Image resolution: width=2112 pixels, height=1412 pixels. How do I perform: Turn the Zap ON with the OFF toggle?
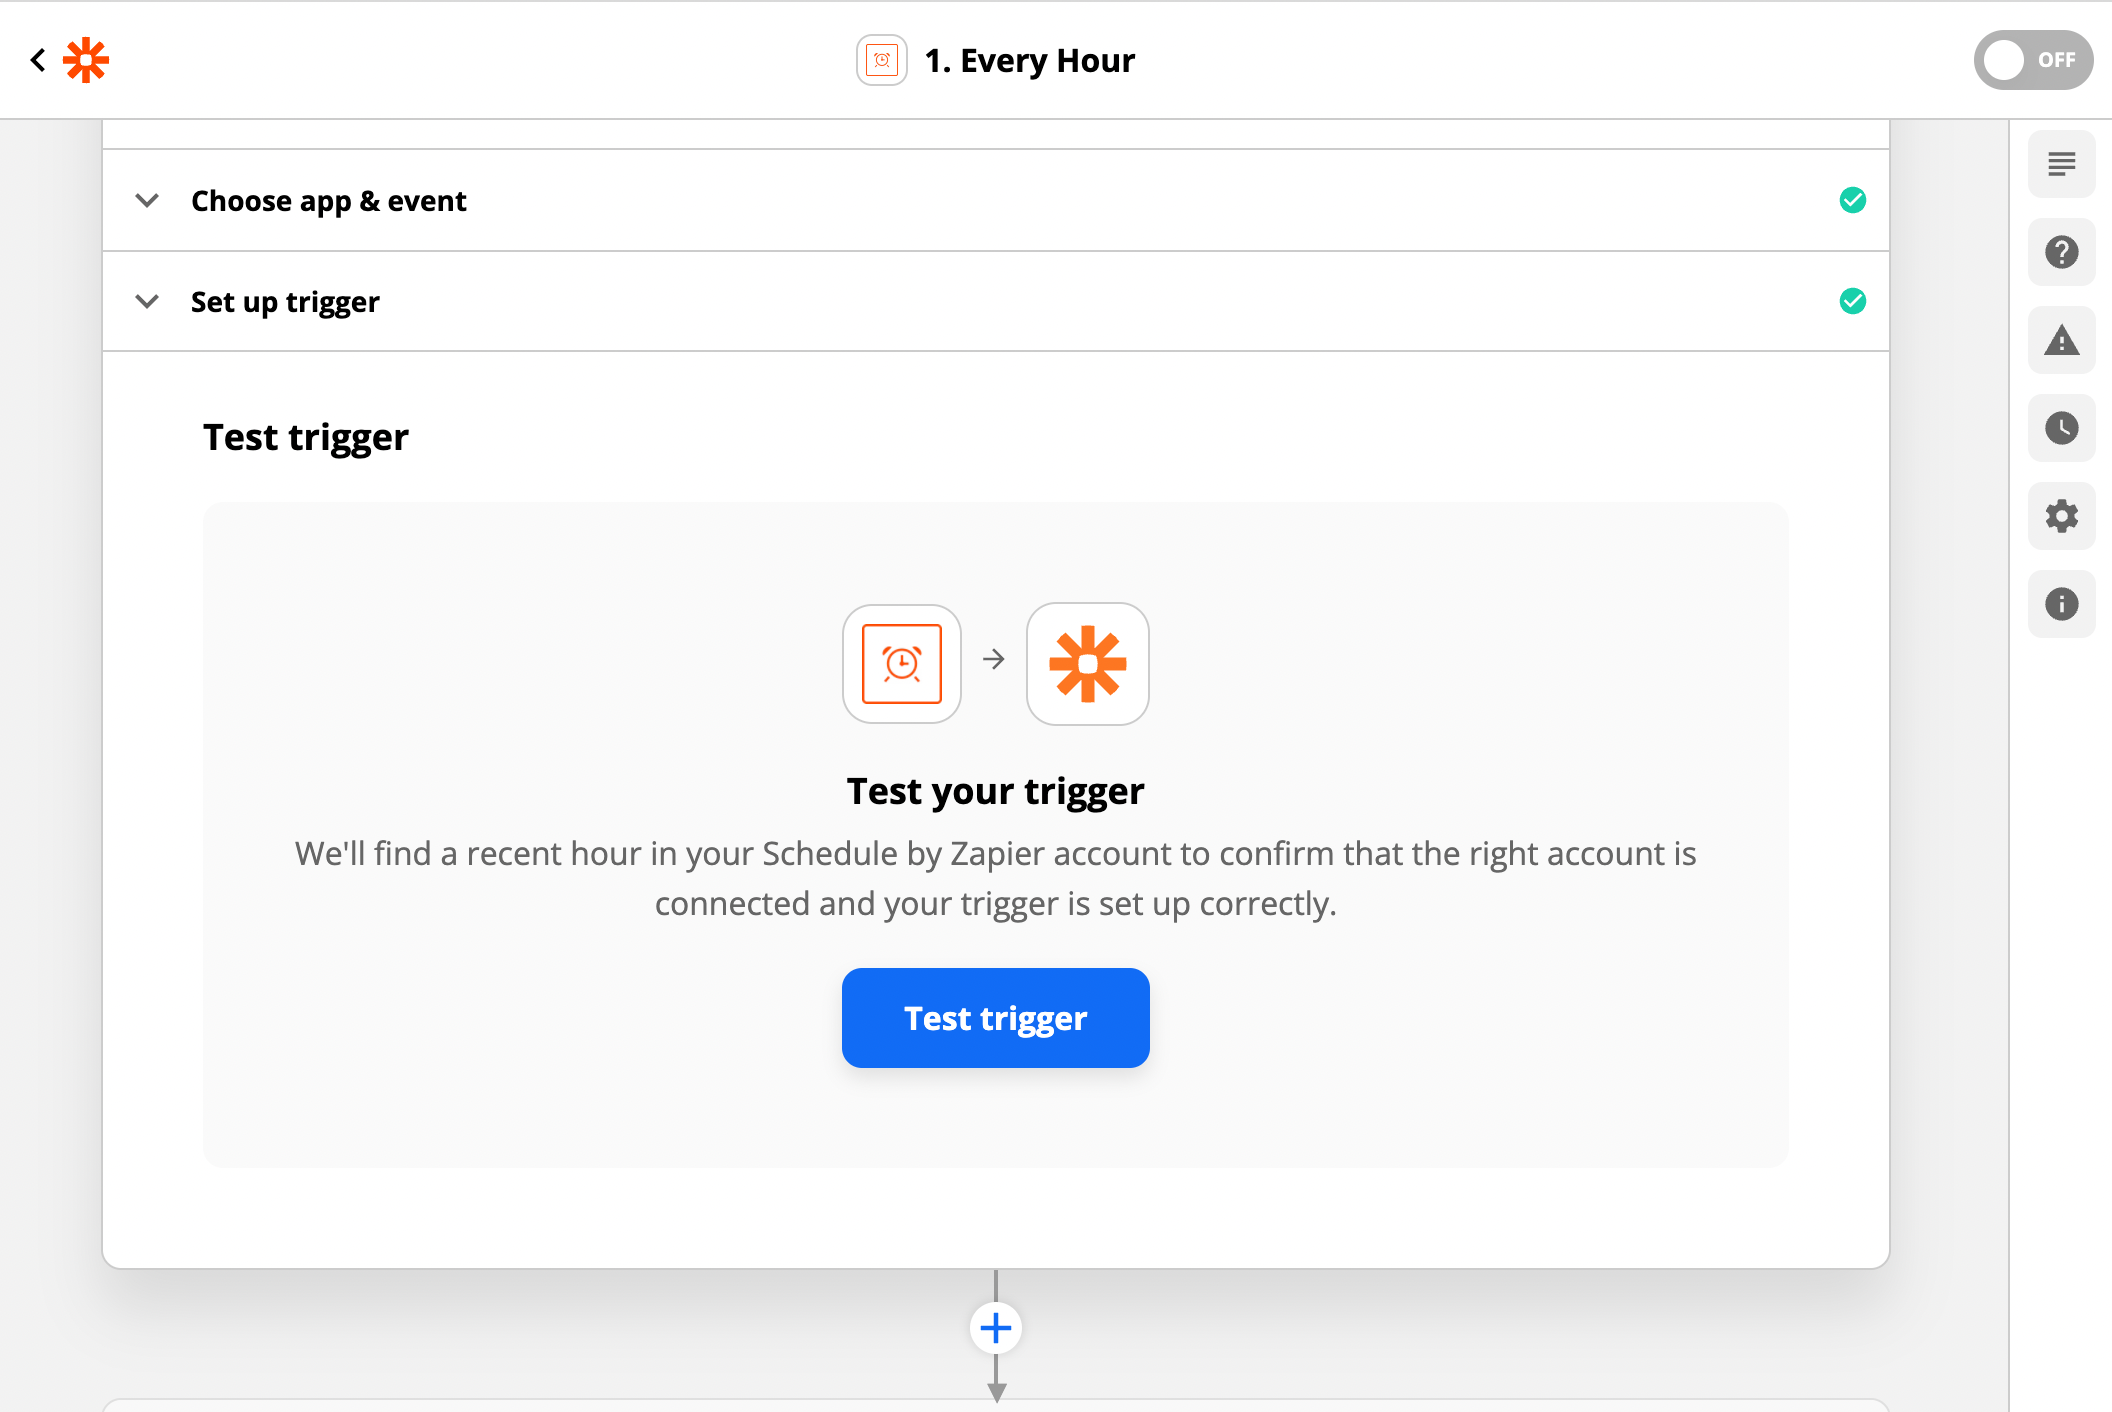(x=2033, y=60)
